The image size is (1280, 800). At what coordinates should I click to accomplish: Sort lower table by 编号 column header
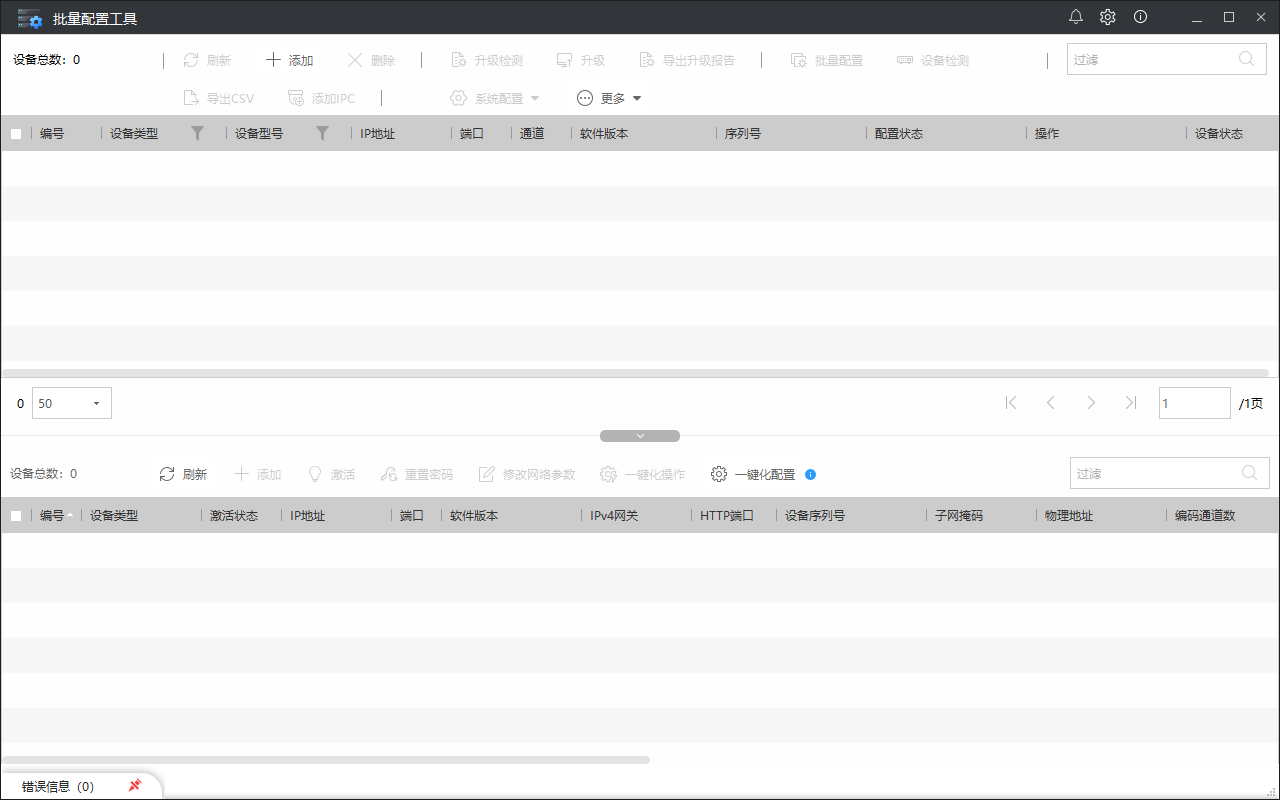pos(52,516)
